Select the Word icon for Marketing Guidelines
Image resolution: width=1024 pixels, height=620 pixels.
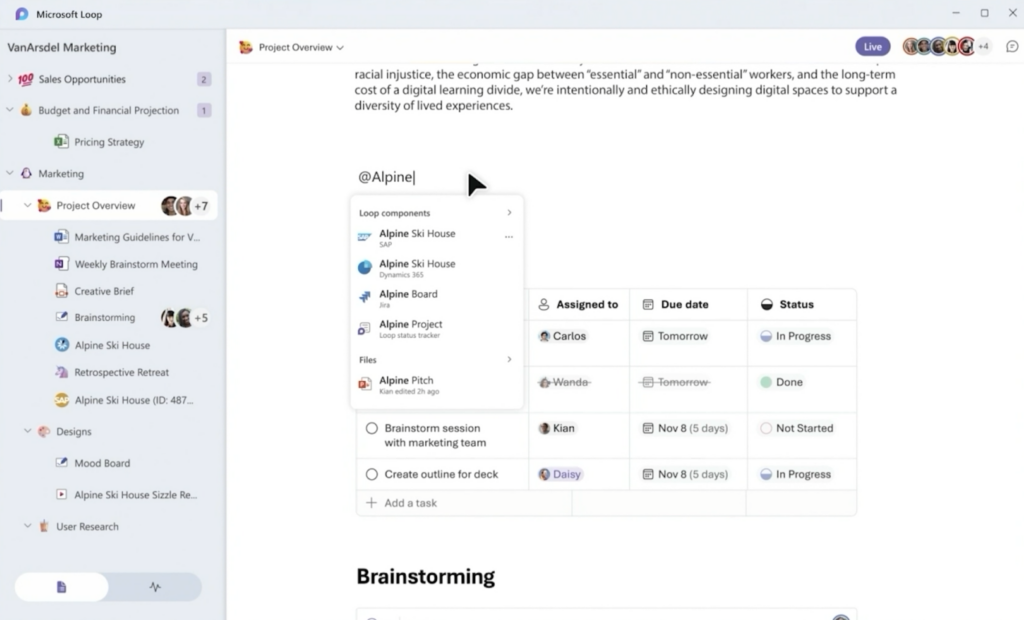coord(61,237)
